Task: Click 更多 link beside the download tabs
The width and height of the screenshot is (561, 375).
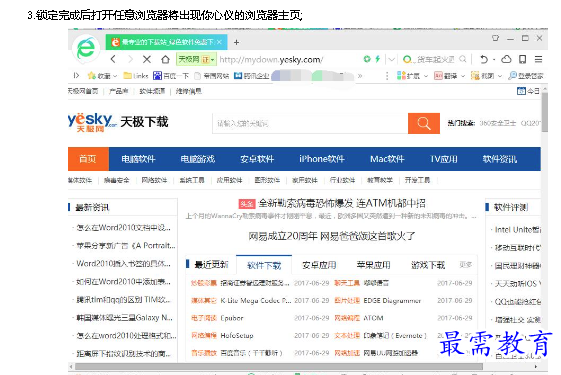Action: point(465,265)
